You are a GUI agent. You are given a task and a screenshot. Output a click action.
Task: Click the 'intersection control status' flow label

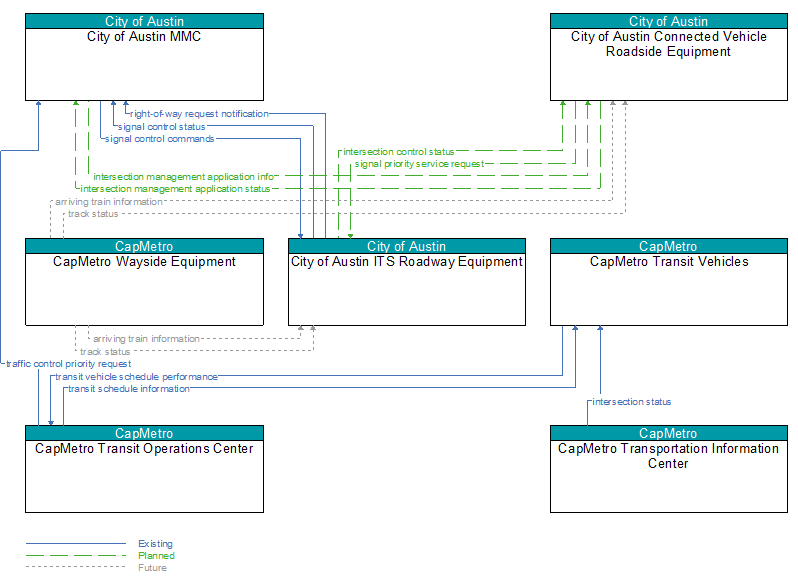pyautogui.click(x=398, y=152)
